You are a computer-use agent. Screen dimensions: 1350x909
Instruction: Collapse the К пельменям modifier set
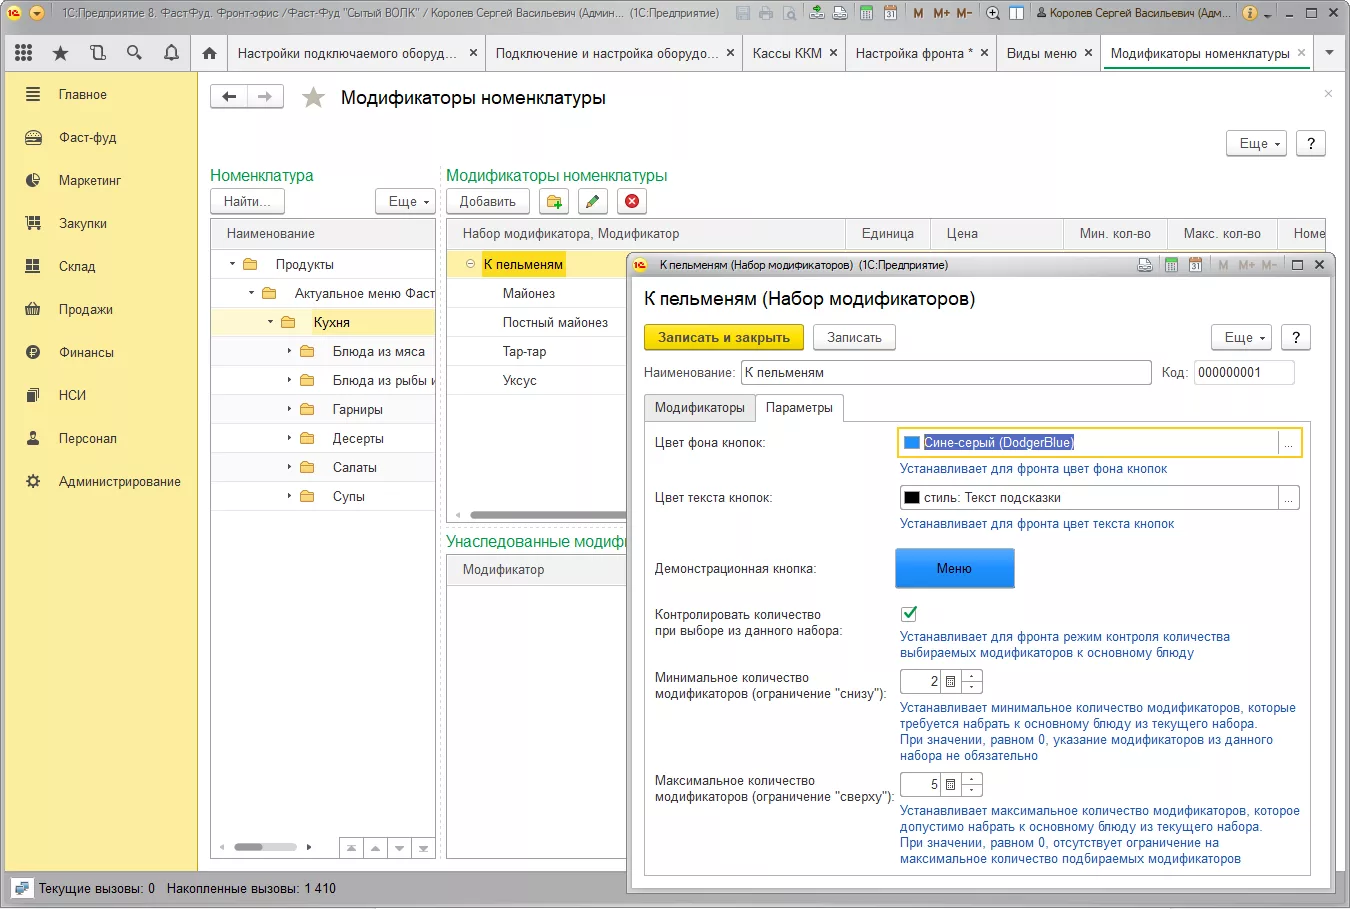tap(470, 264)
